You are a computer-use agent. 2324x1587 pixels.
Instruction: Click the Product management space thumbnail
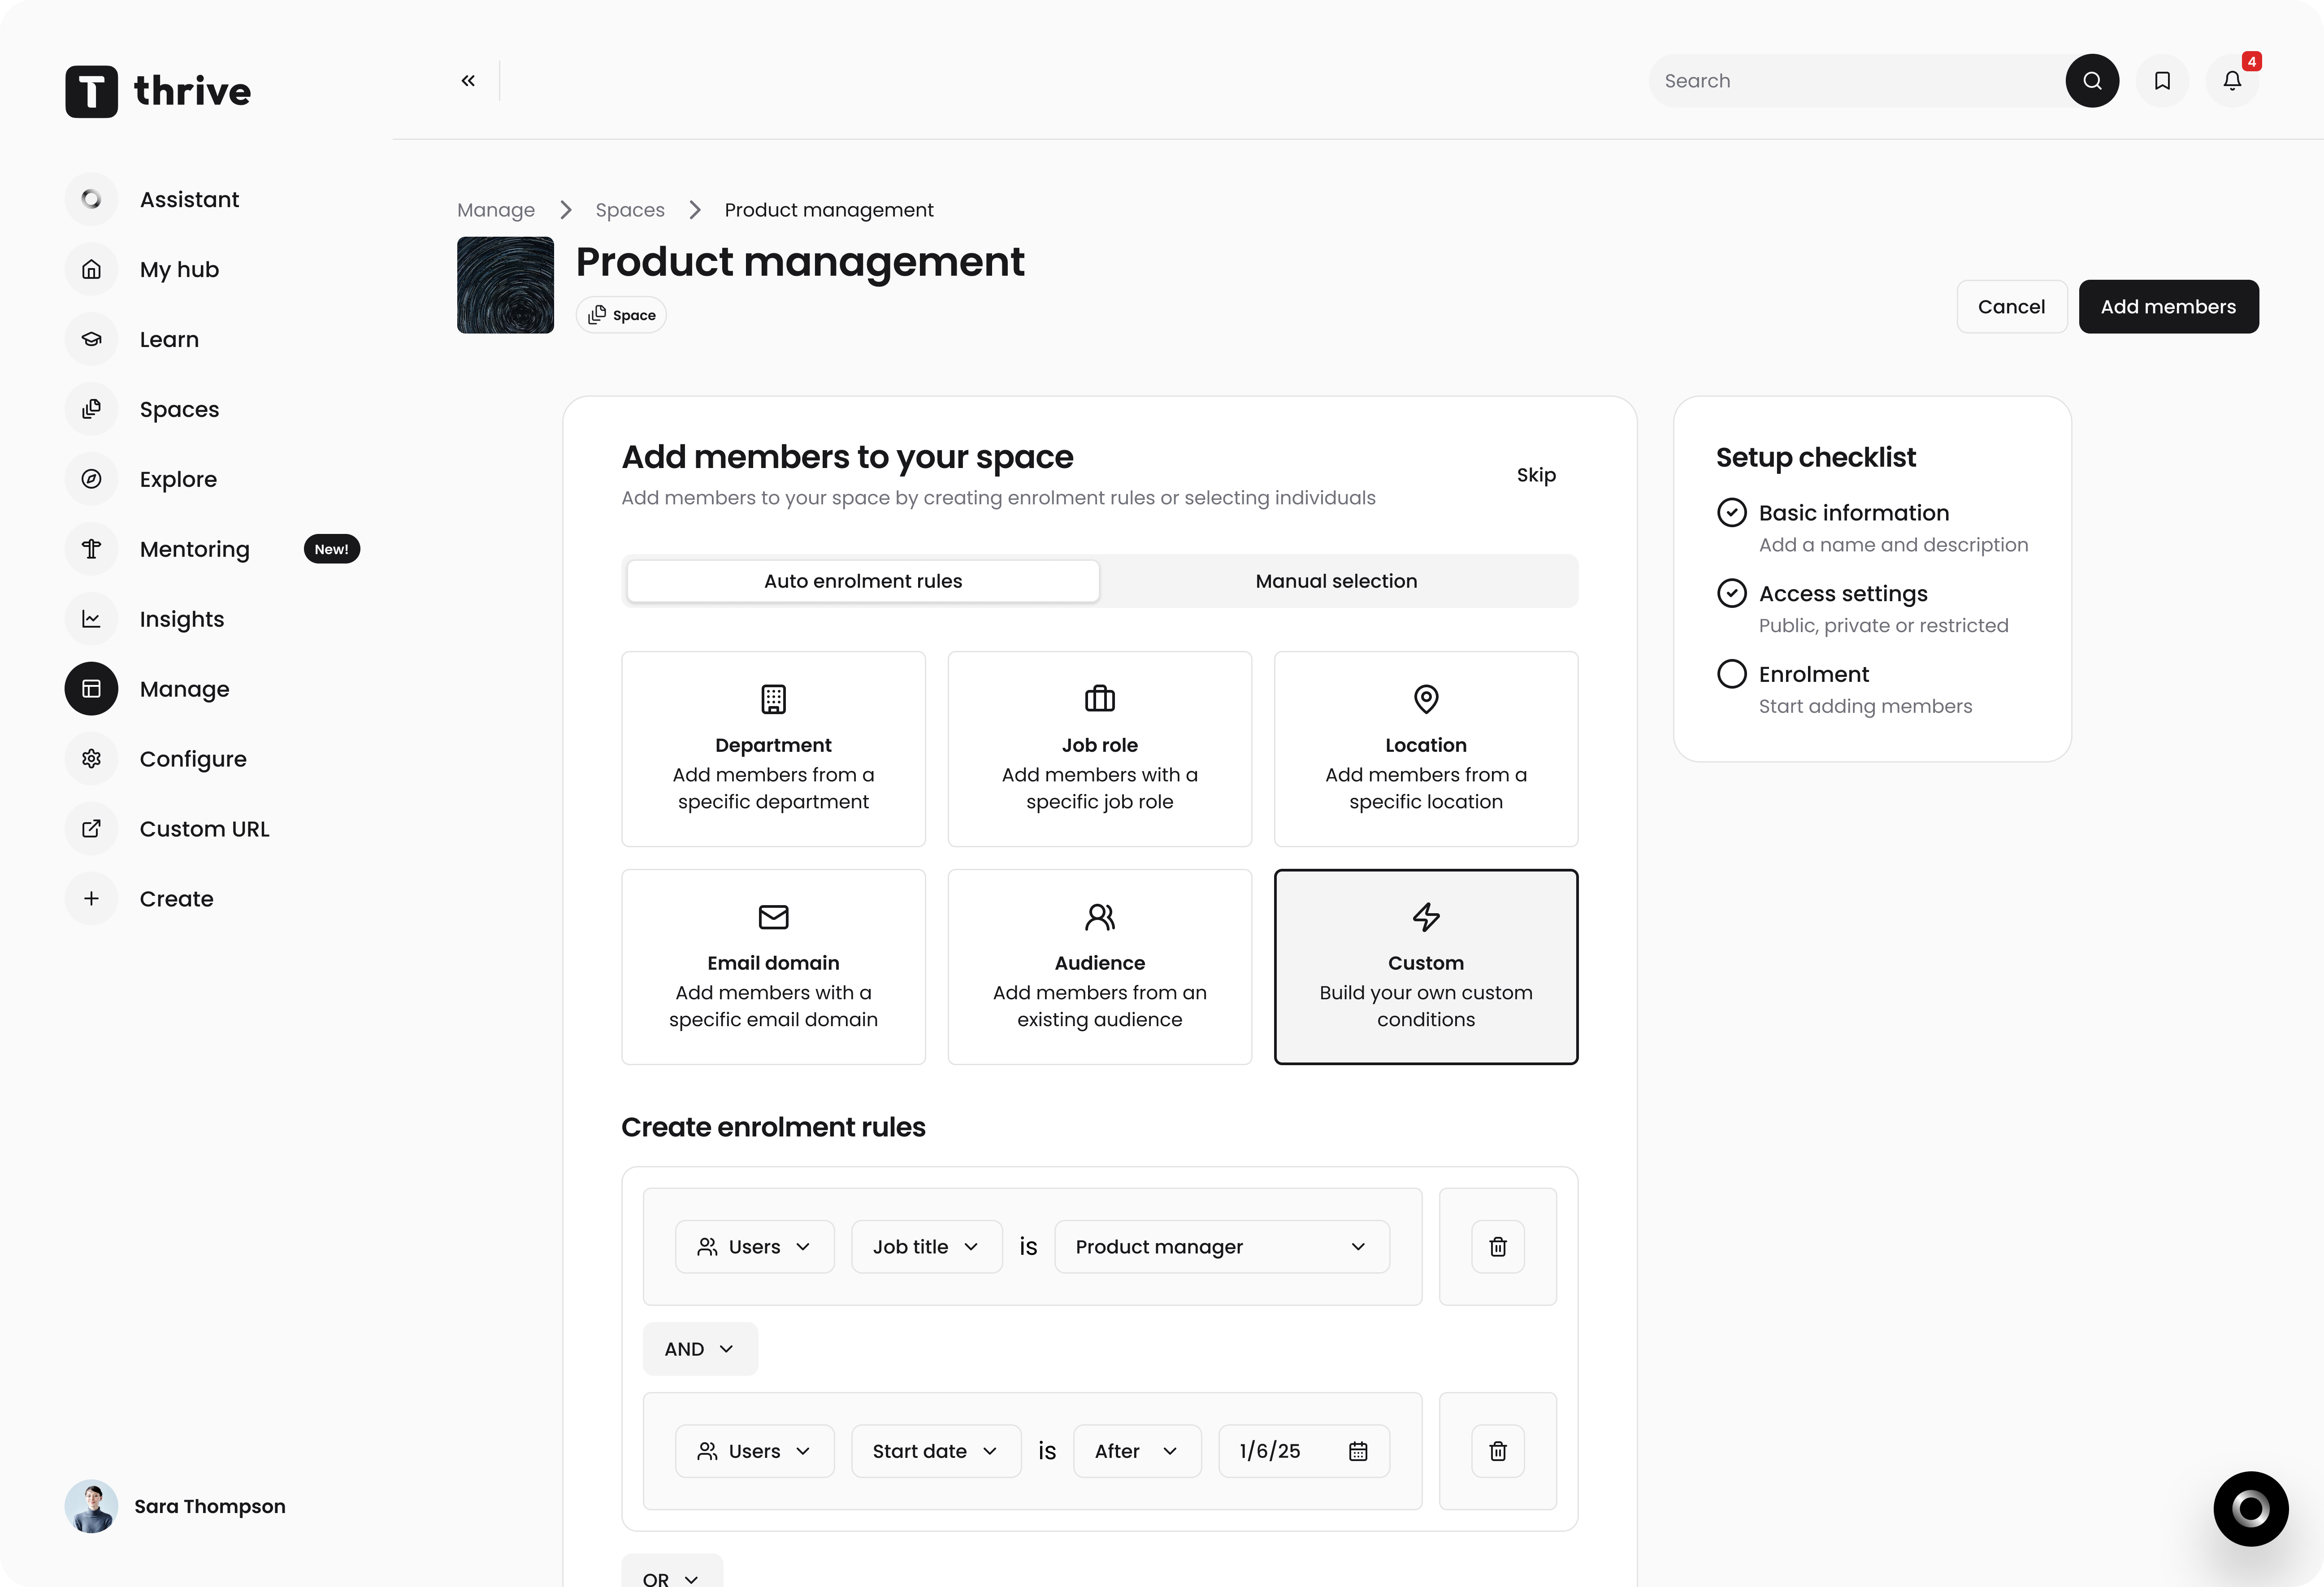tap(505, 285)
